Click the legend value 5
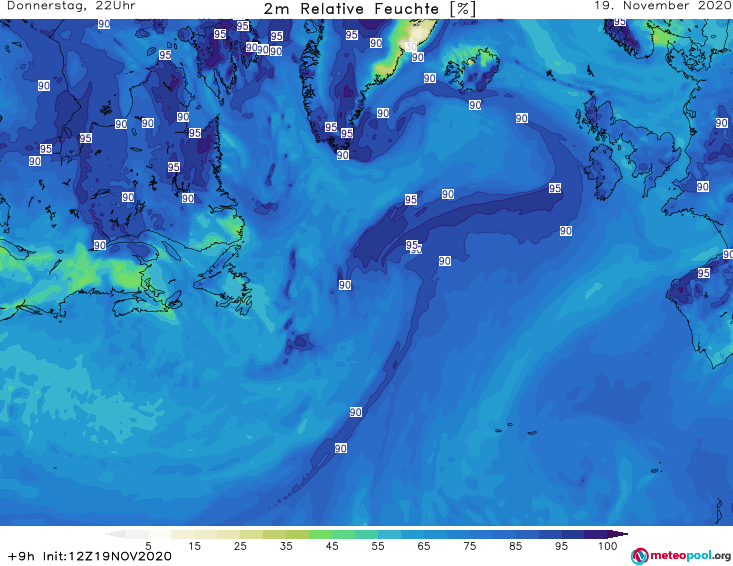733x566 pixels. click(148, 546)
